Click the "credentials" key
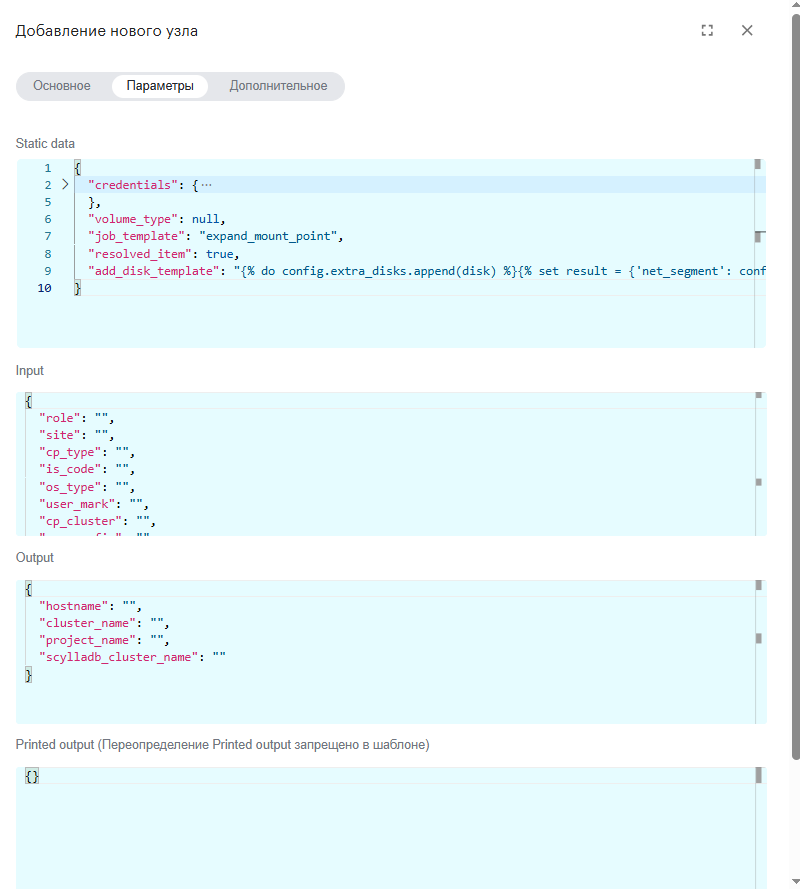This screenshot has width=800, height=889. (133, 185)
